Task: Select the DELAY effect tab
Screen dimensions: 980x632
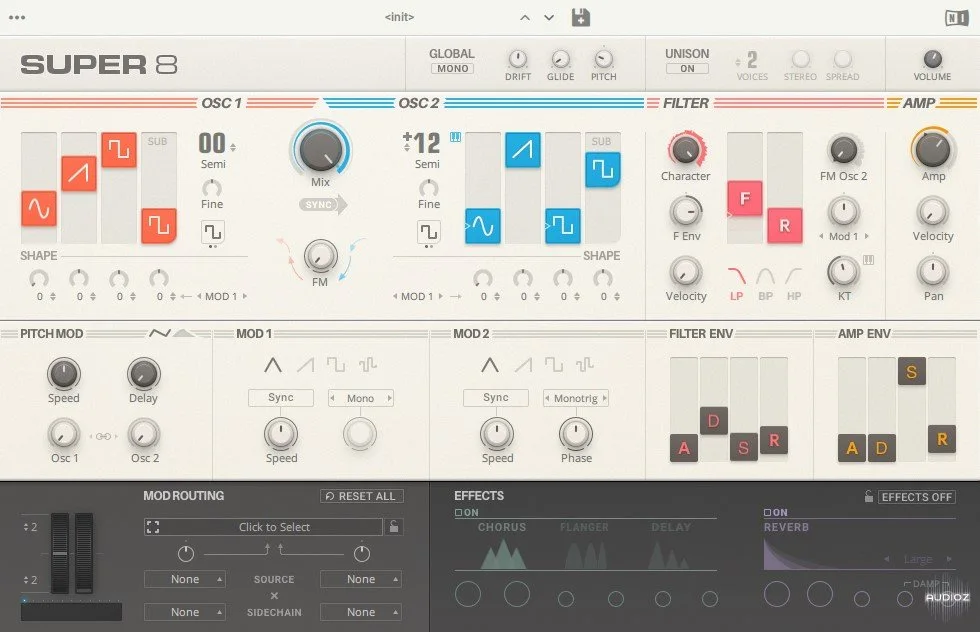Action: (x=671, y=527)
